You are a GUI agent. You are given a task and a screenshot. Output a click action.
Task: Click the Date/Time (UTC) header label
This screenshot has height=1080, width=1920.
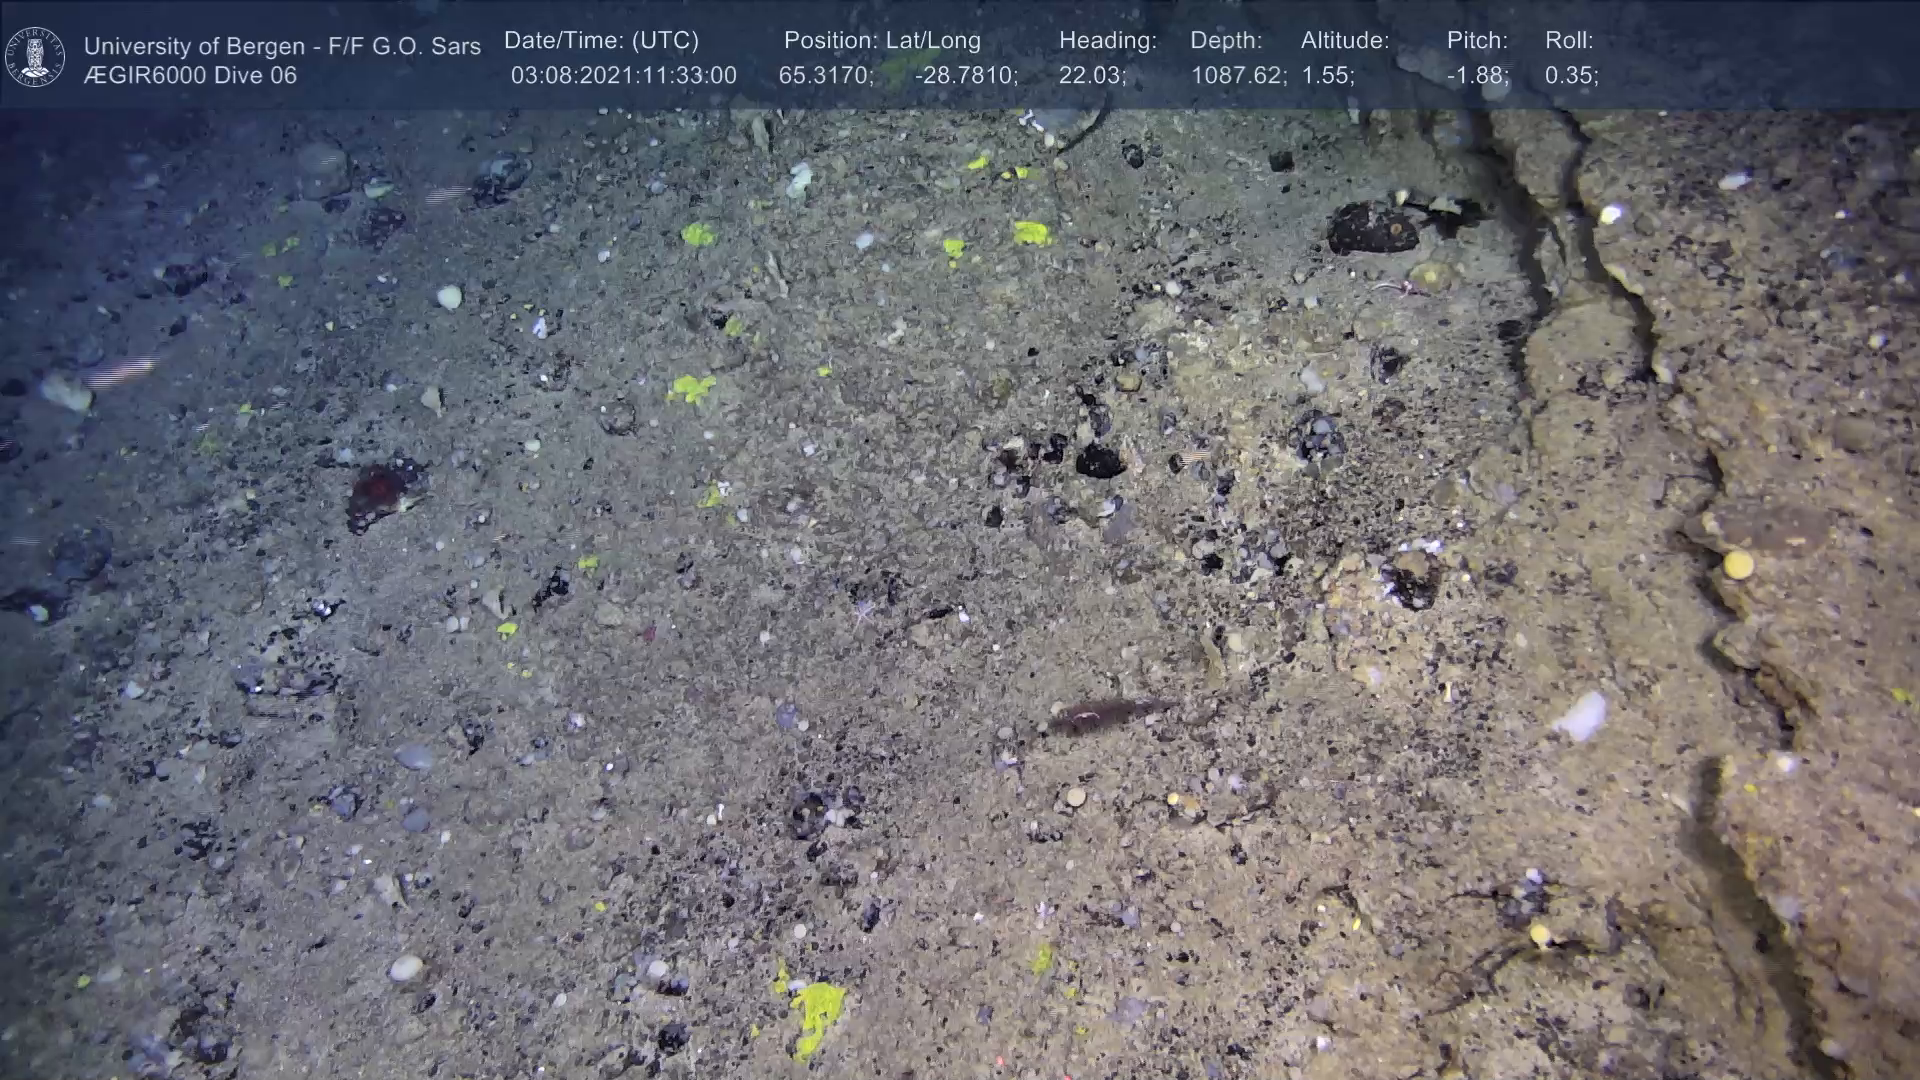(x=601, y=41)
